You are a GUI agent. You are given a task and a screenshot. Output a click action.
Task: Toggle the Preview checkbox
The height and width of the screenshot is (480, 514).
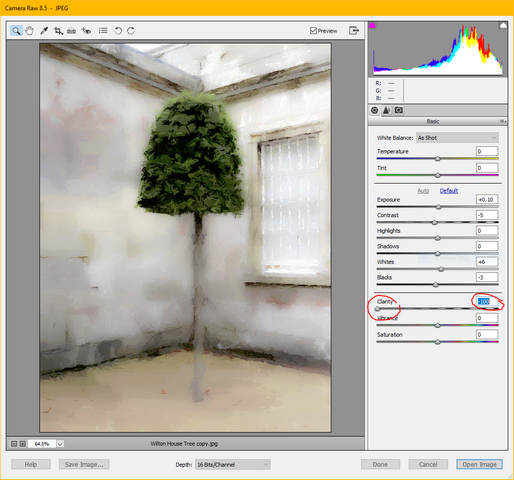tap(313, 31)
